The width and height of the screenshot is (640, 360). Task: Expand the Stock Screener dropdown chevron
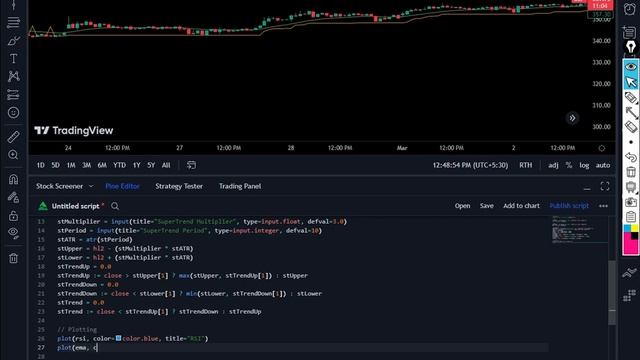tap(91, 186)
